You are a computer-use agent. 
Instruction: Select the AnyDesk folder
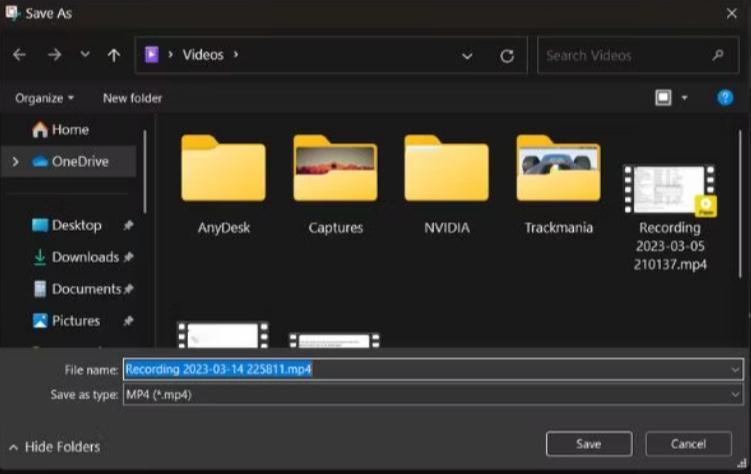(x=223, y=184)
